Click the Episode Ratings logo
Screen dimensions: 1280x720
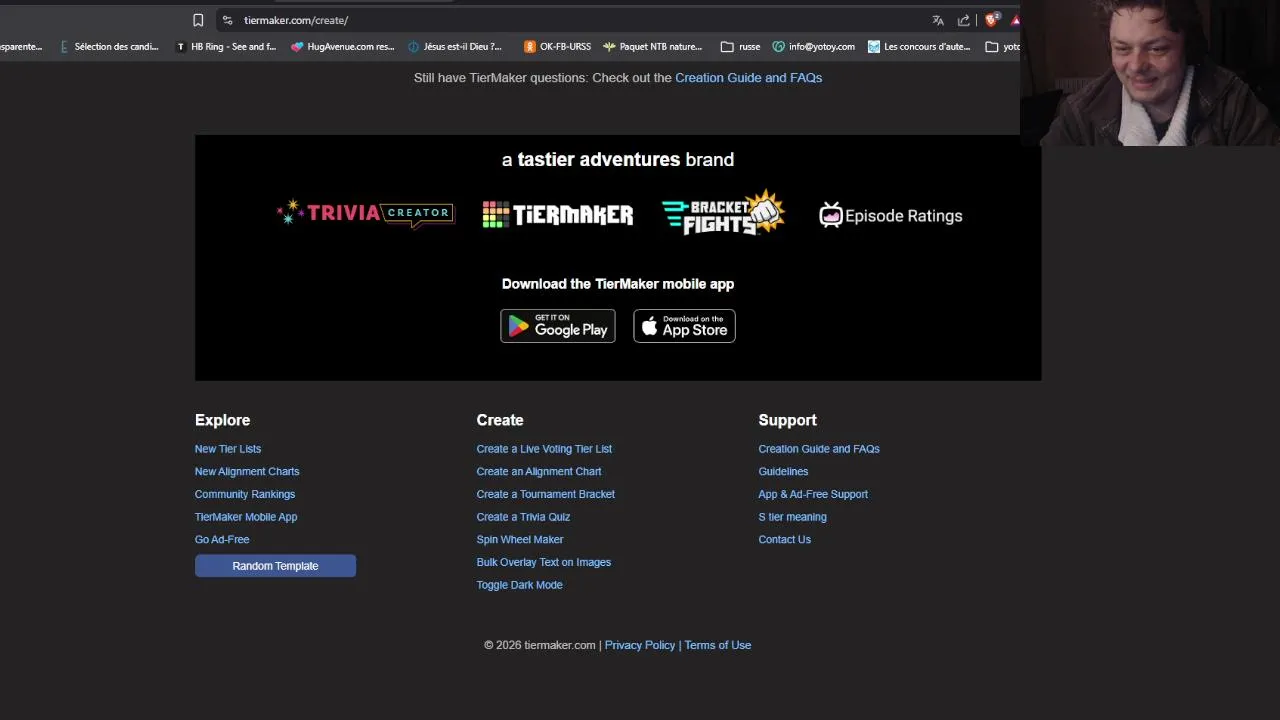coord(890,216)
